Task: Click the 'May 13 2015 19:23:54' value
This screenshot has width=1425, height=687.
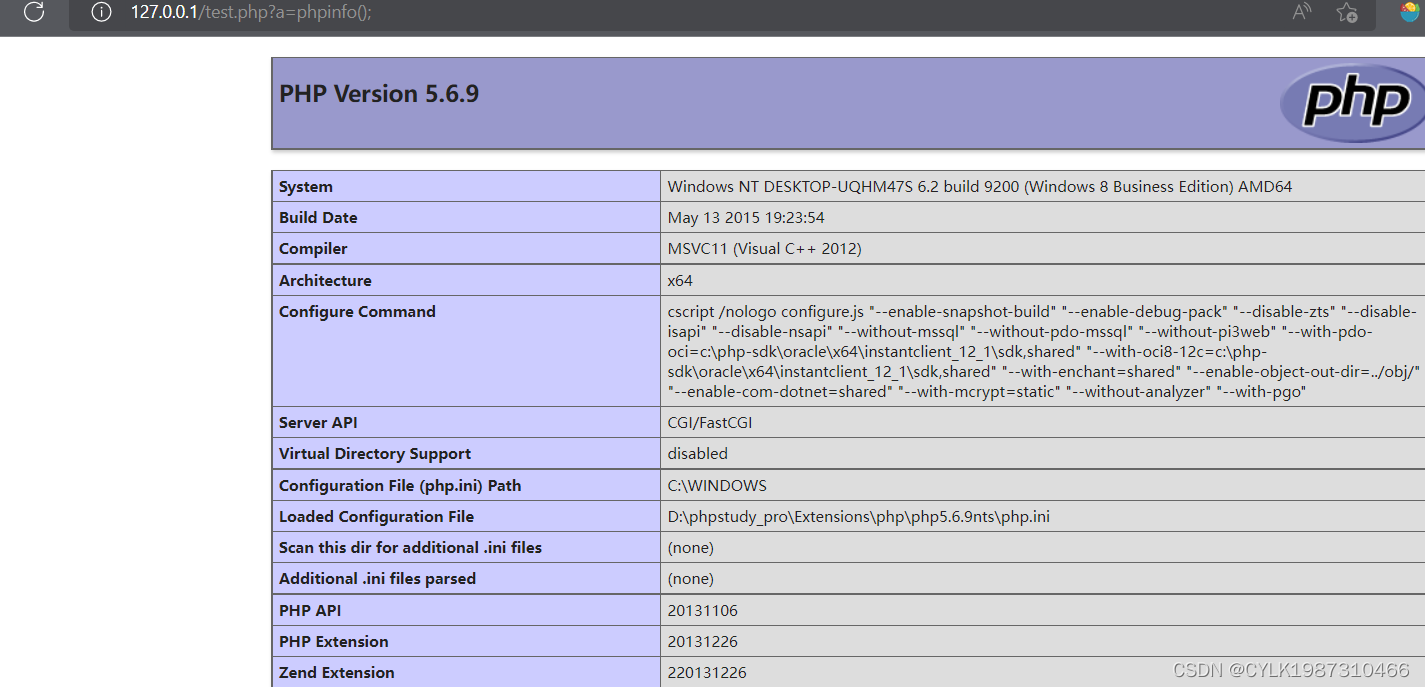Action: tap(746, 218)
